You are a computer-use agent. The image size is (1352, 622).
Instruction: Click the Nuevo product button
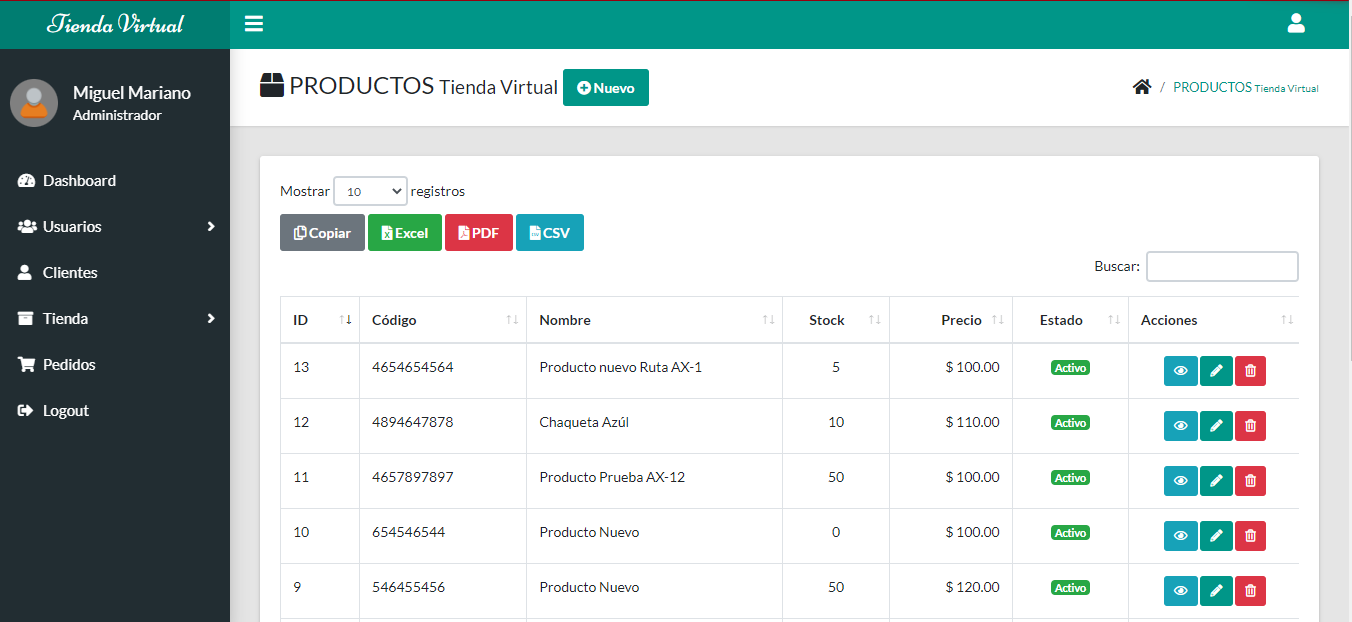tap(606, 87)
